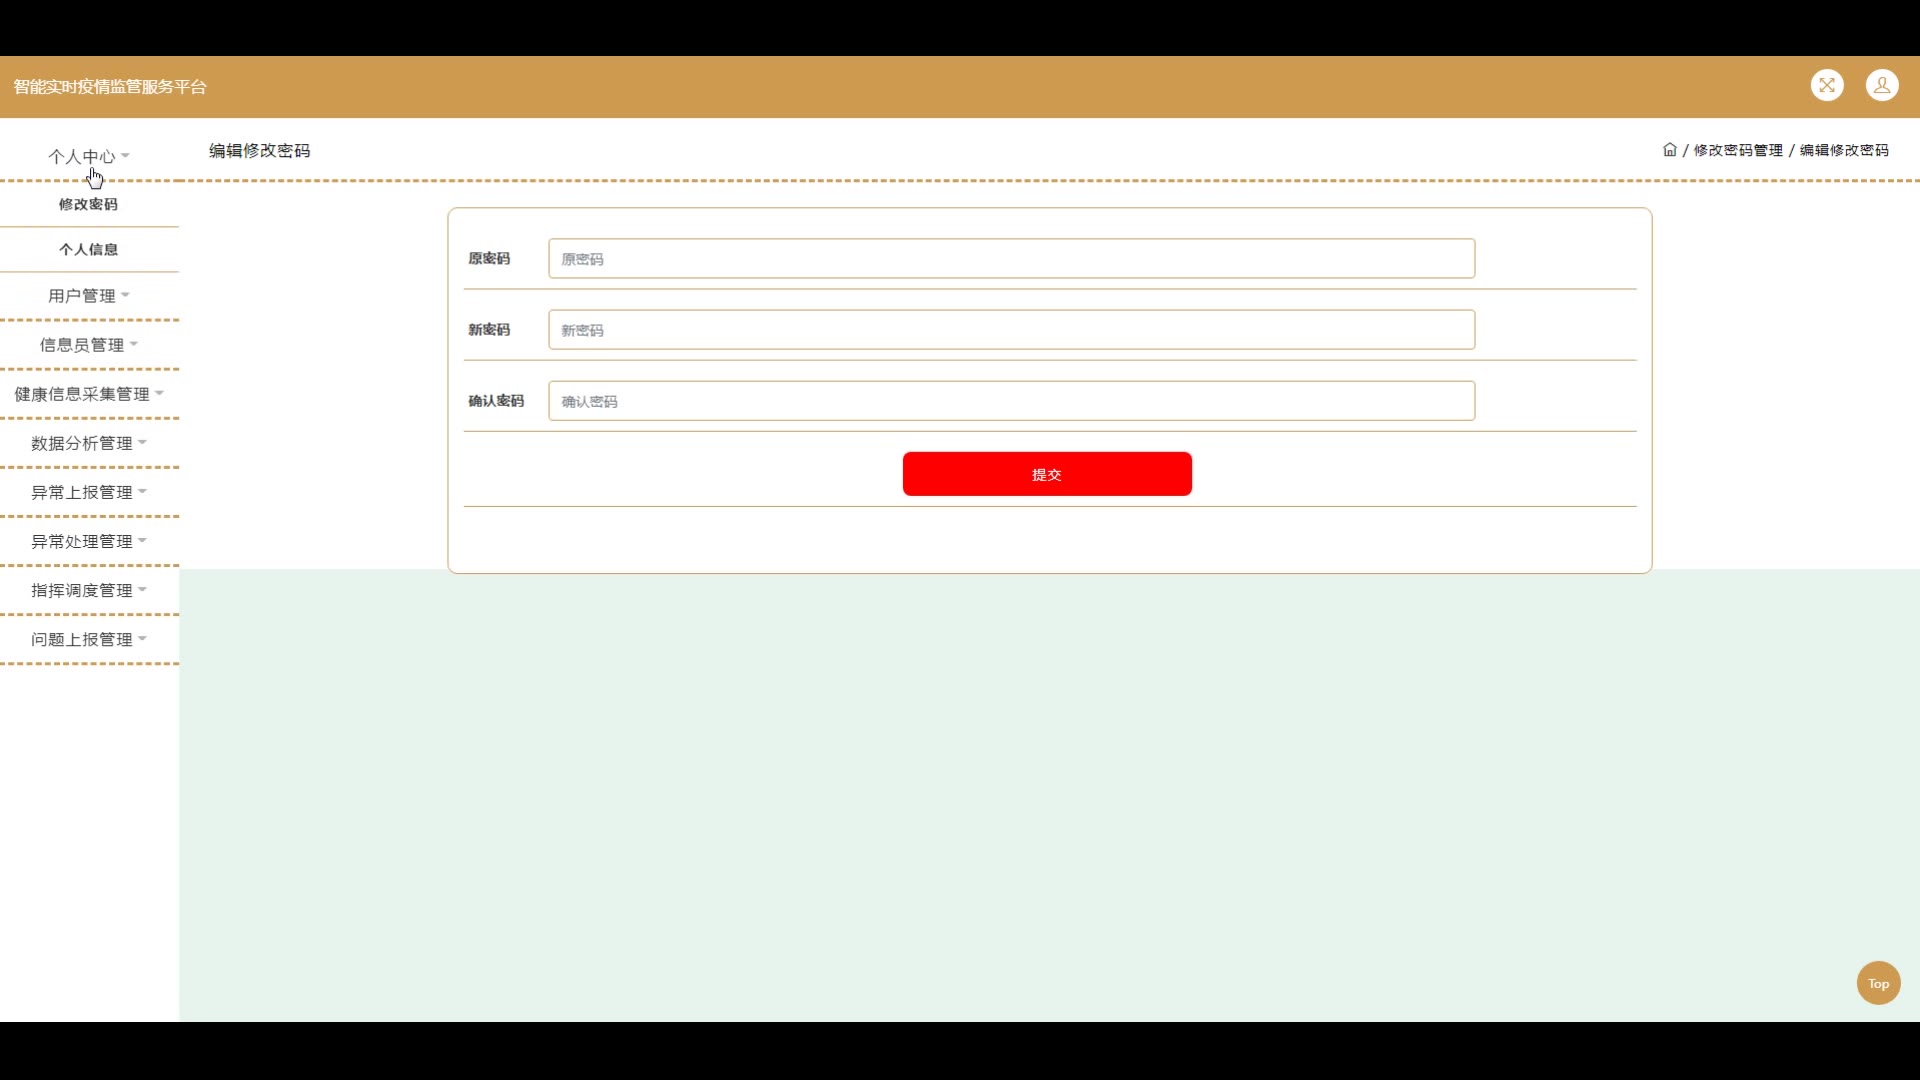The width and height of the screenshot is (1920, 1080).
Task: Focus the 新密码 input field
Action: 1011,330
